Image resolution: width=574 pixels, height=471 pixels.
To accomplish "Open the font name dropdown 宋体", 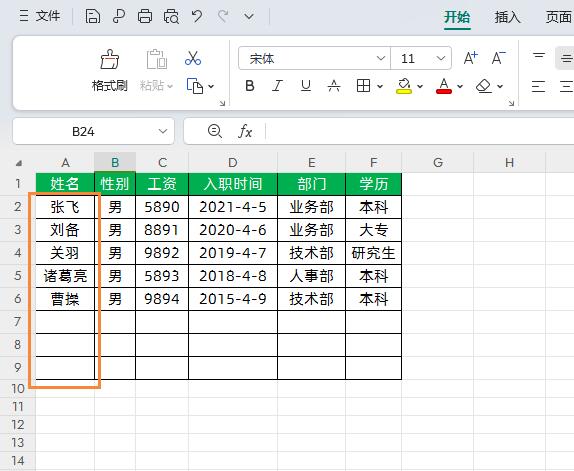I will (x=381, y=58).
